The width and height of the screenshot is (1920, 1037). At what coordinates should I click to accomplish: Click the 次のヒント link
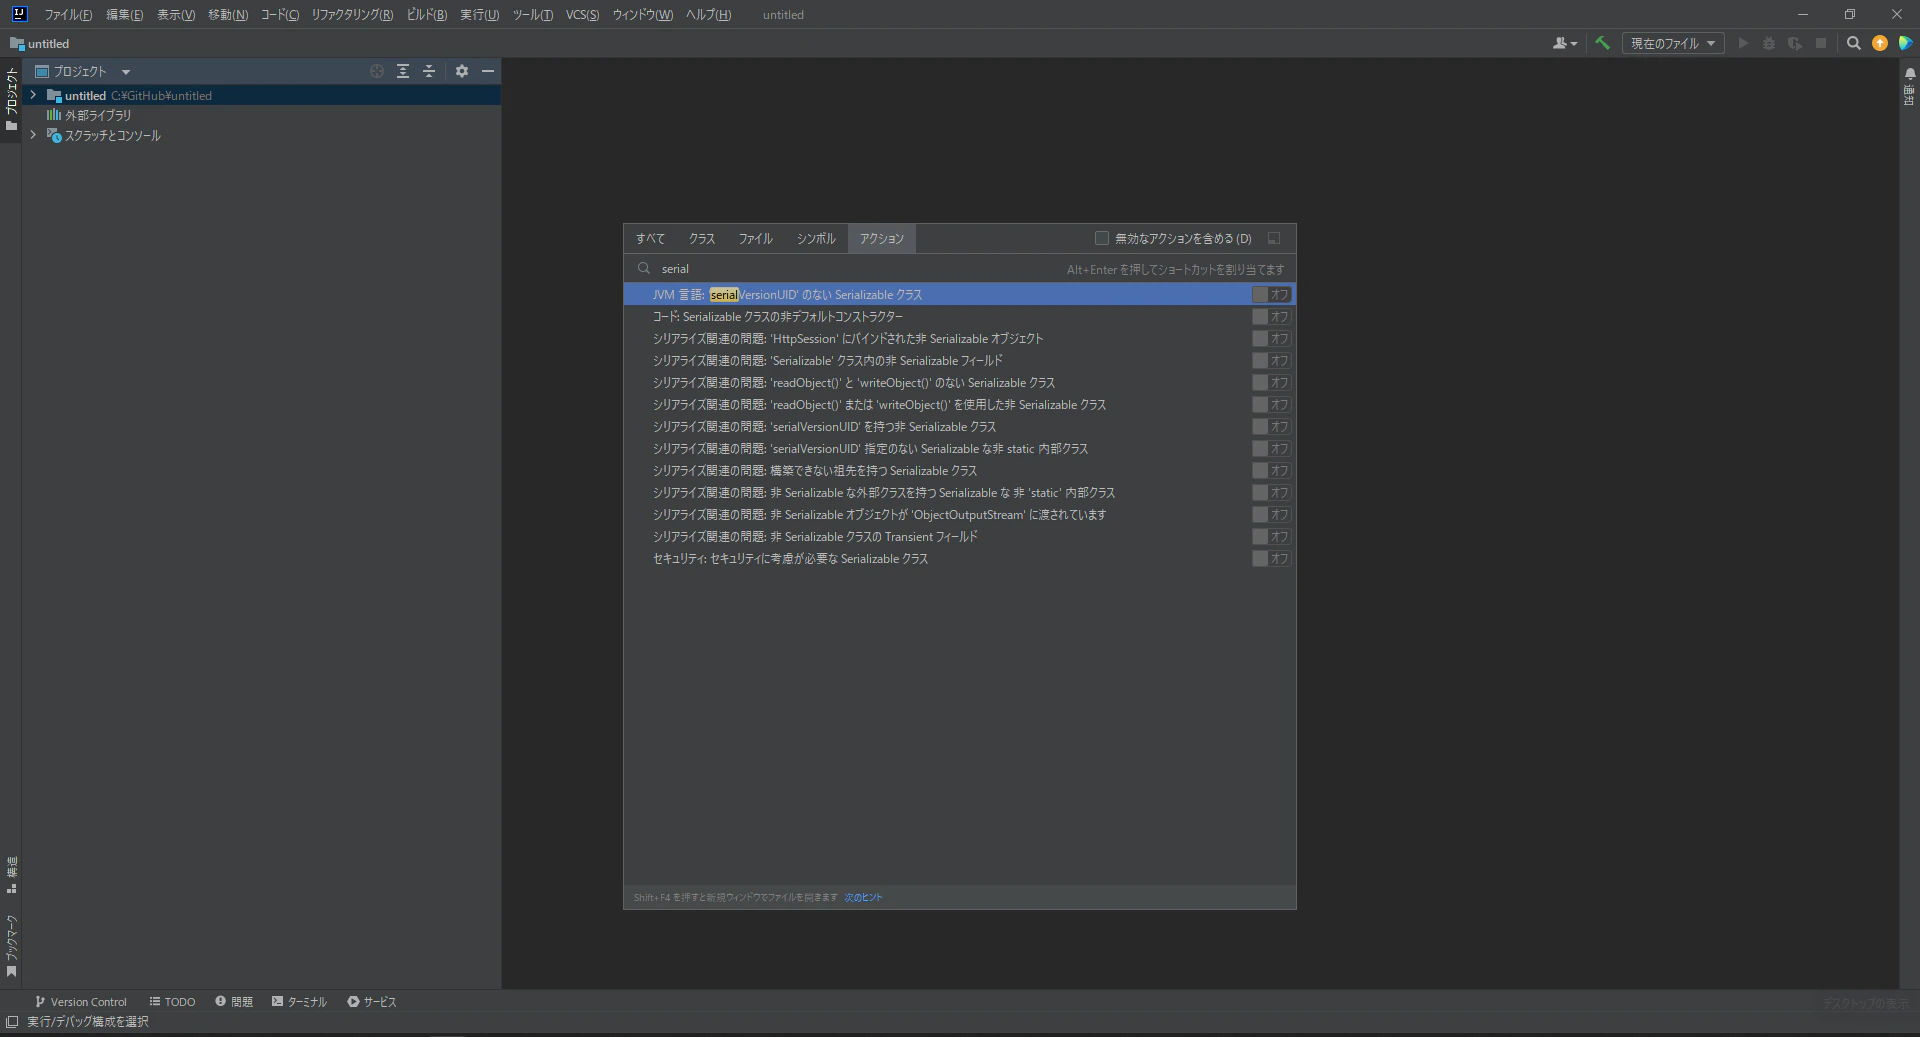coord(863,898)
